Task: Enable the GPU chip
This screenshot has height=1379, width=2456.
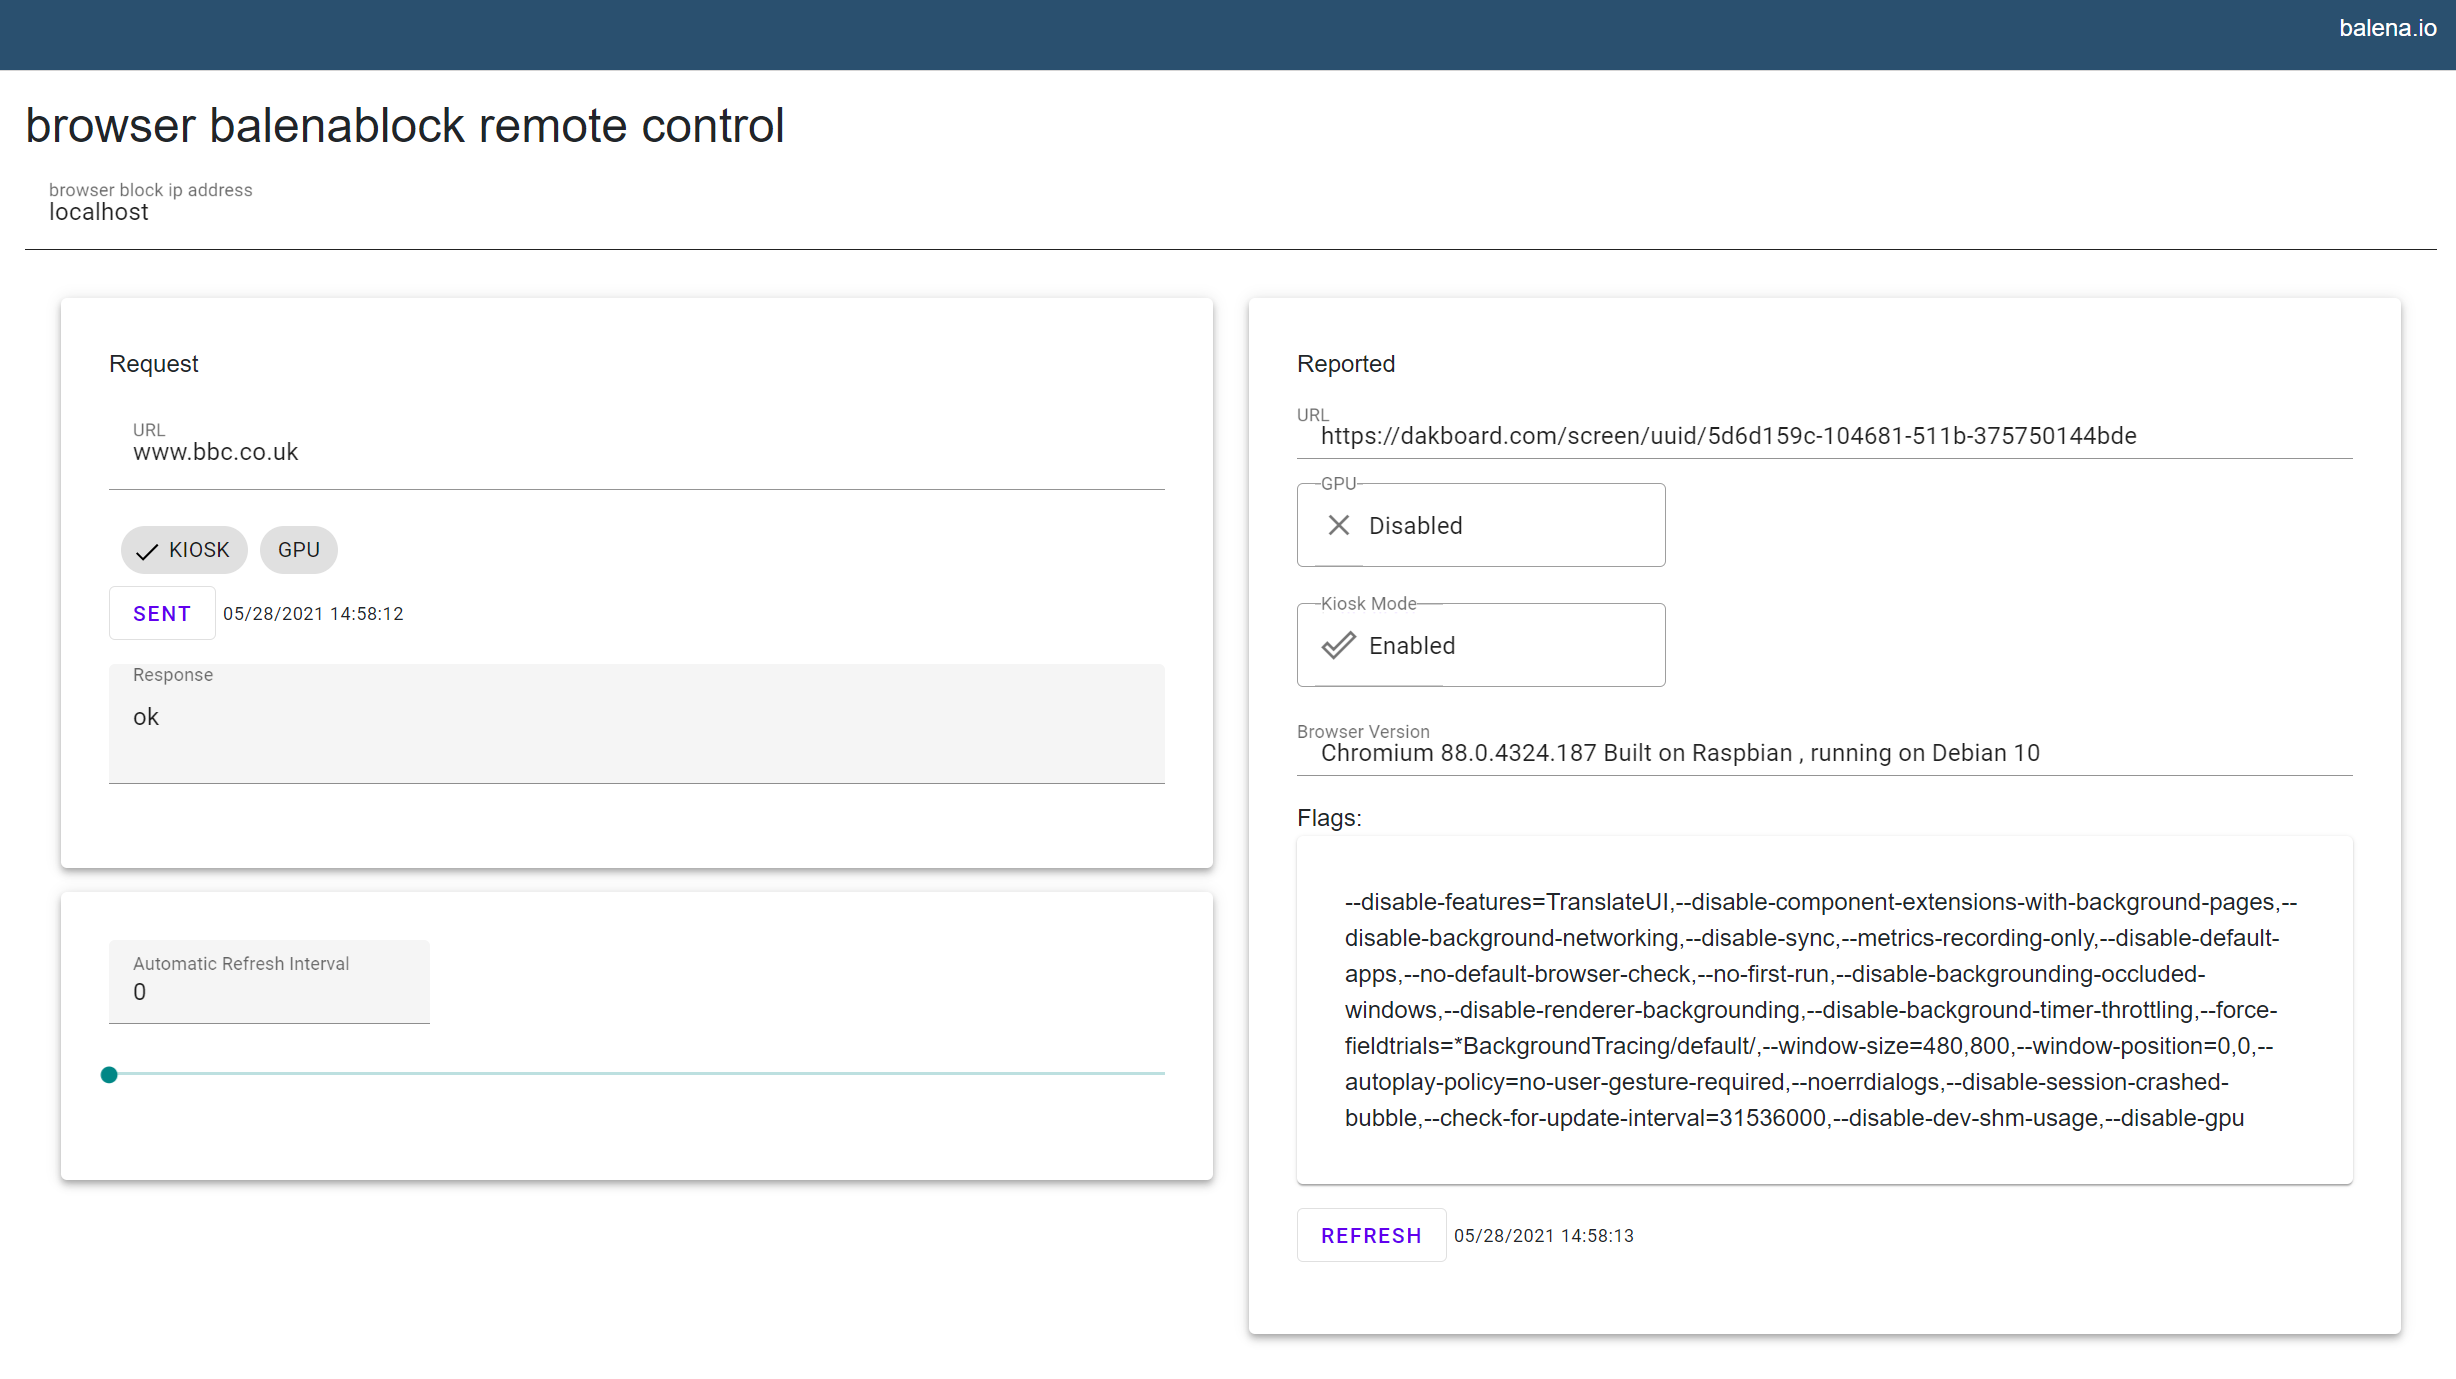Action: pyautogui.click(x=298, y=550)
